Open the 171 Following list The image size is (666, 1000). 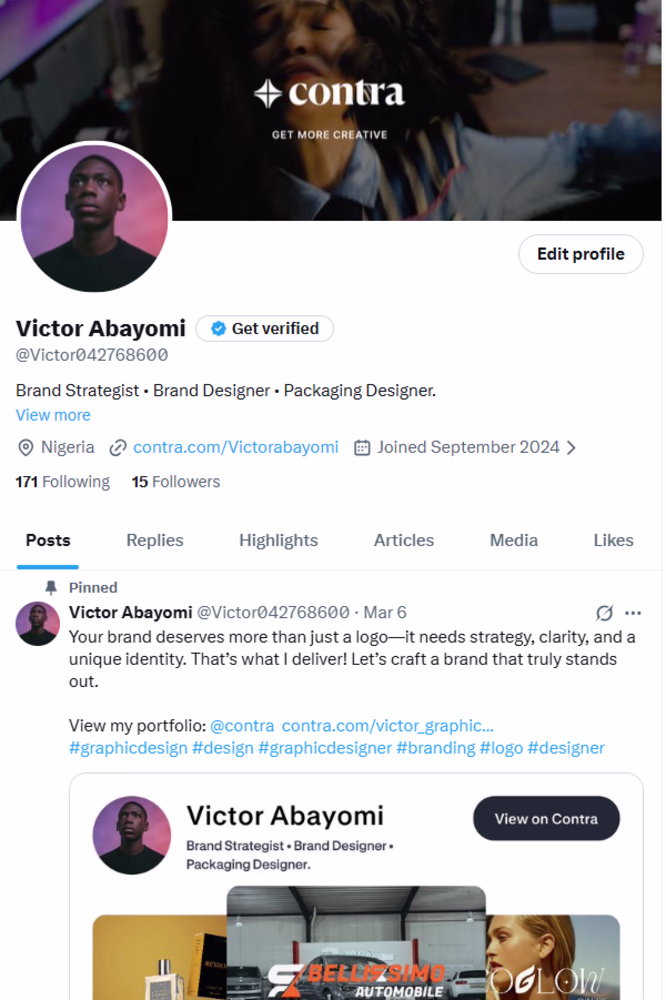click(x=62, y=482)
